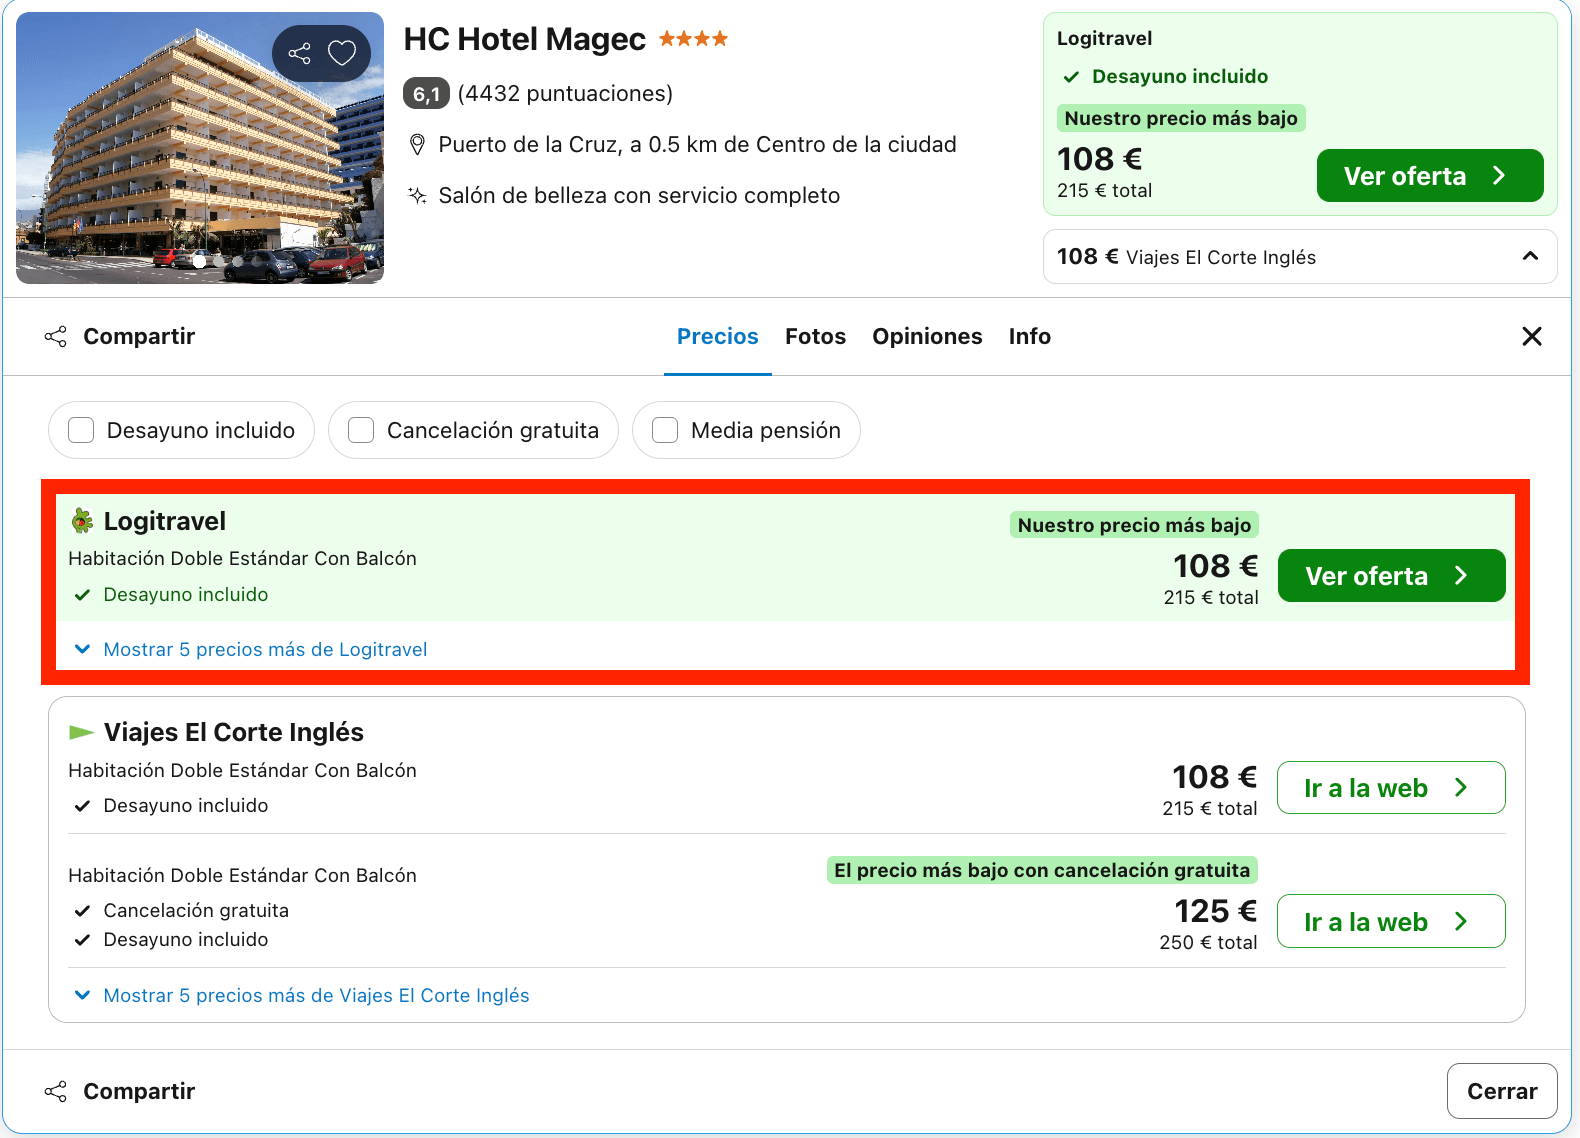Click the Viajes El Corte Inglés flag logo
The width and height of the screenshot is (1580, 1138).
pyautogui.click(x=81, y=733)
